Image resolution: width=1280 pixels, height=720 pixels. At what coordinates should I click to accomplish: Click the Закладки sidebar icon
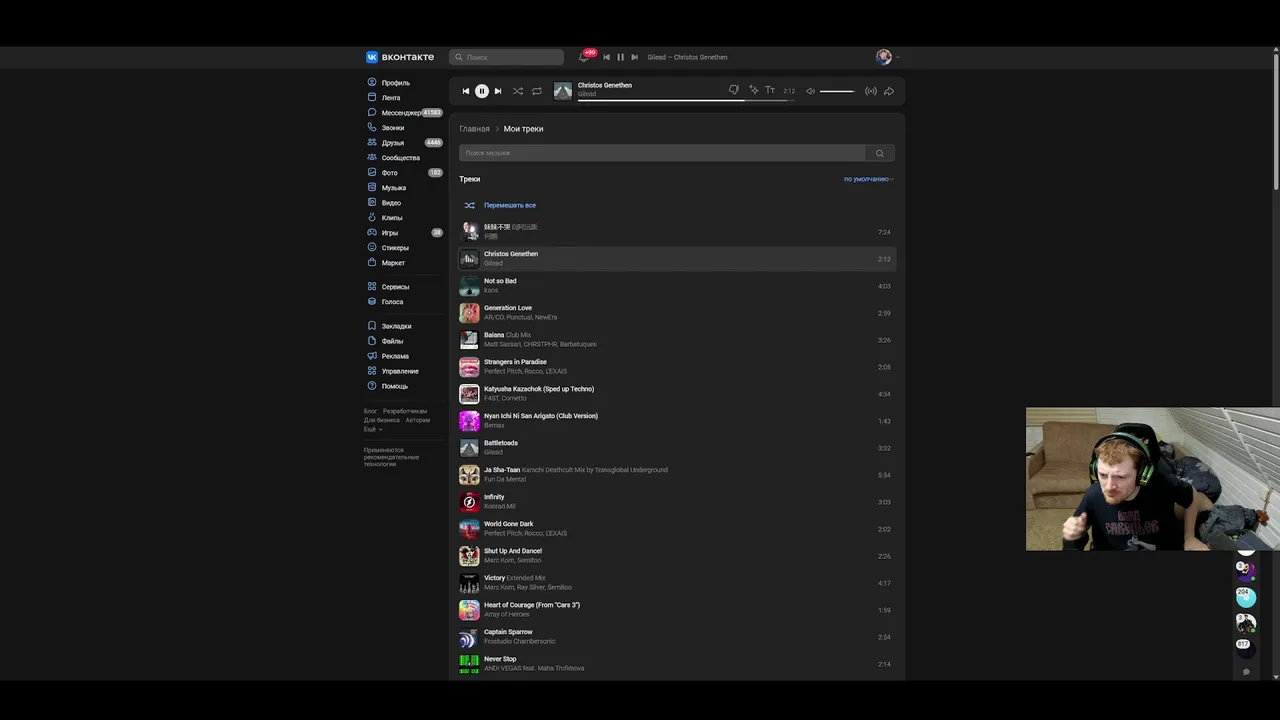click(372, 326)
